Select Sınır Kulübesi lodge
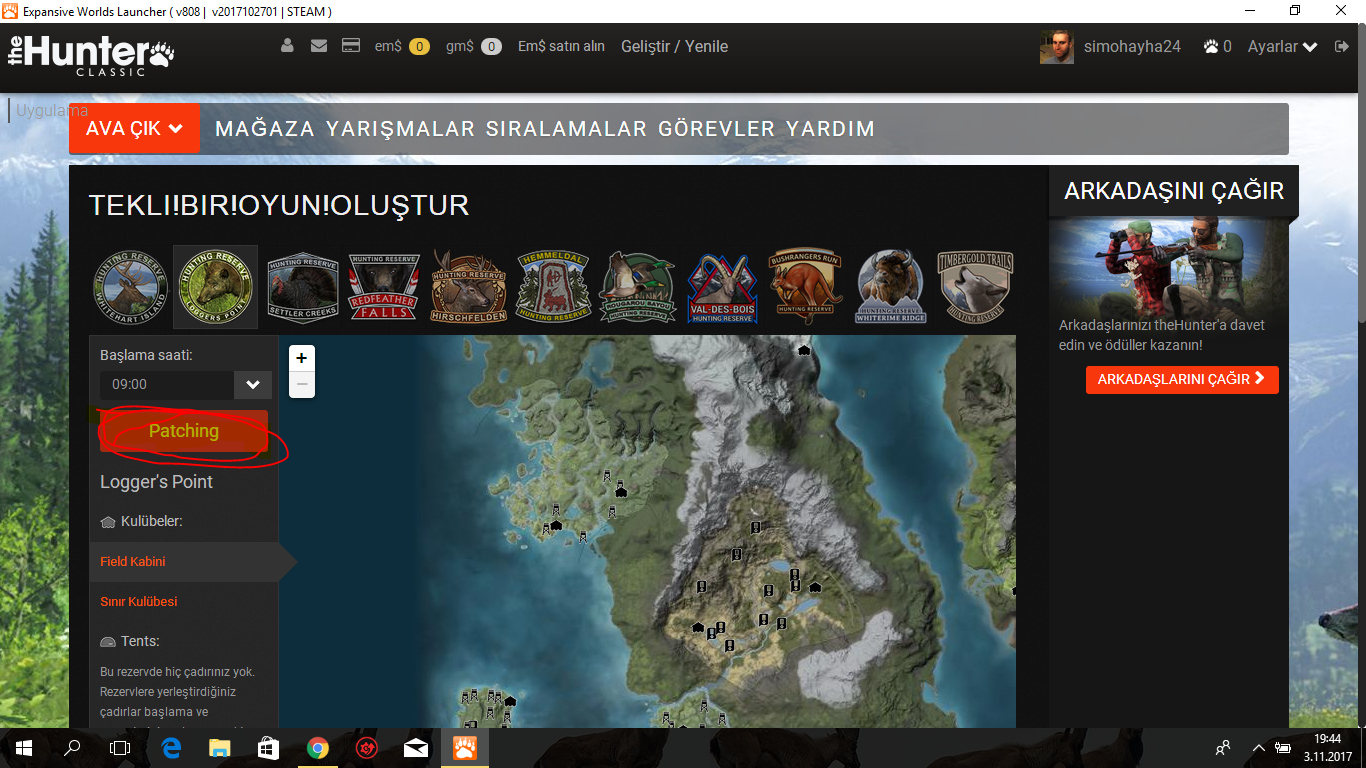Viewport: 1366px width, 768px height. tap(139, 602)
